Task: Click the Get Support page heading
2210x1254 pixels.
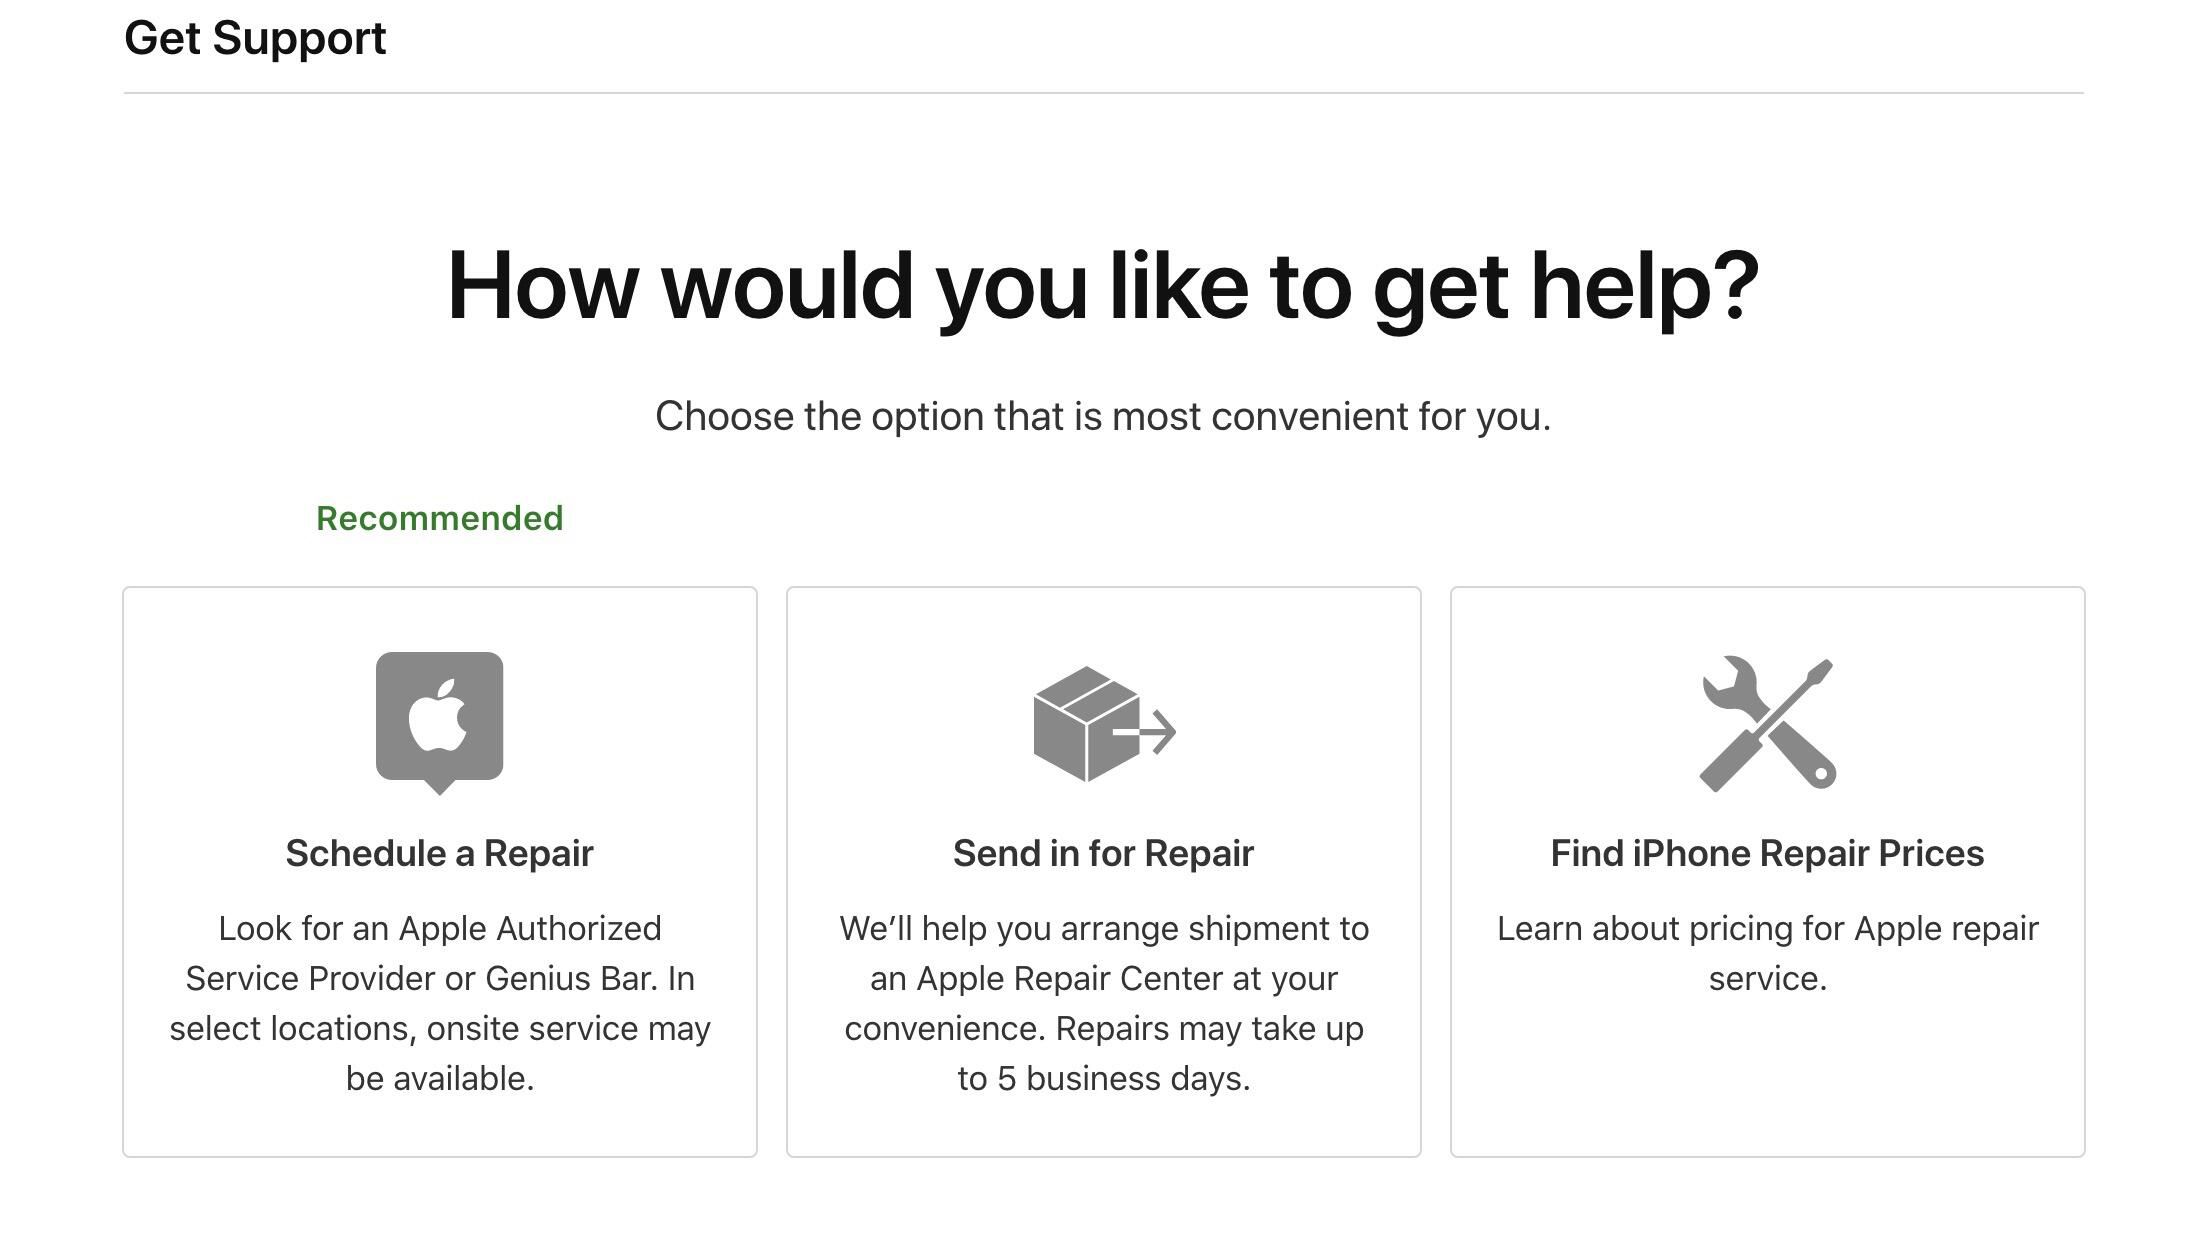Action: 255,38
